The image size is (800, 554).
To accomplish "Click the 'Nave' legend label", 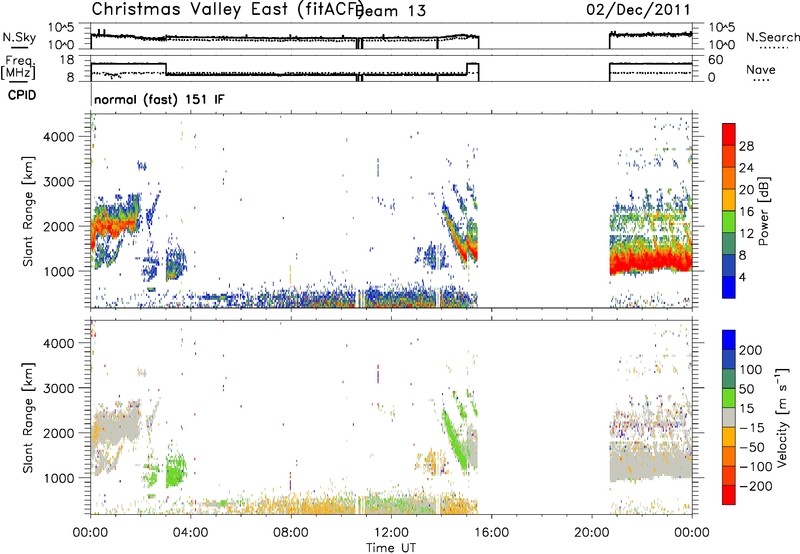I will tap(761, 69).
